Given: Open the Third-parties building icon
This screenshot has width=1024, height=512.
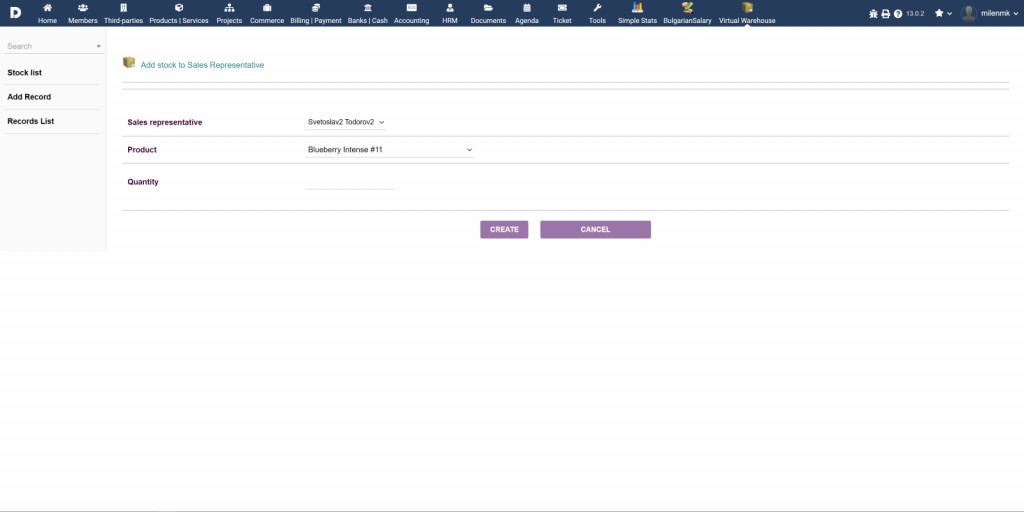Looking at the screenshot, I should coord(123,8).
